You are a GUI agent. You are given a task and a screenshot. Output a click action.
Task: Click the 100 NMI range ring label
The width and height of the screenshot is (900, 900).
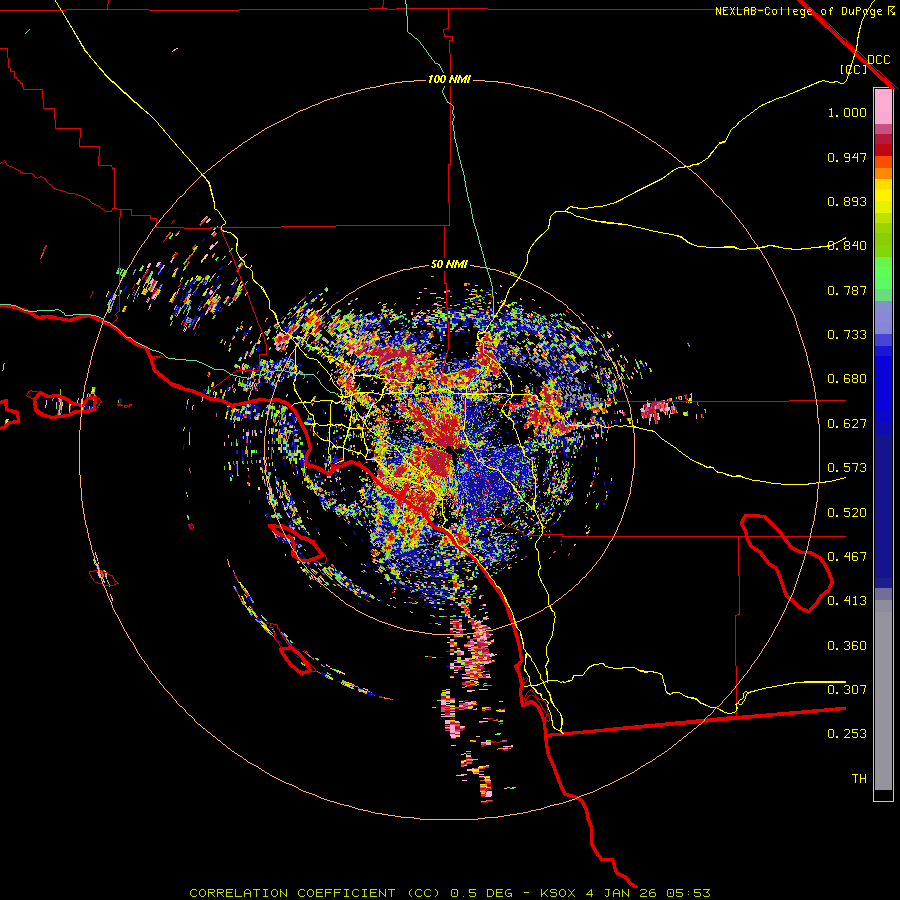(449, 79)
